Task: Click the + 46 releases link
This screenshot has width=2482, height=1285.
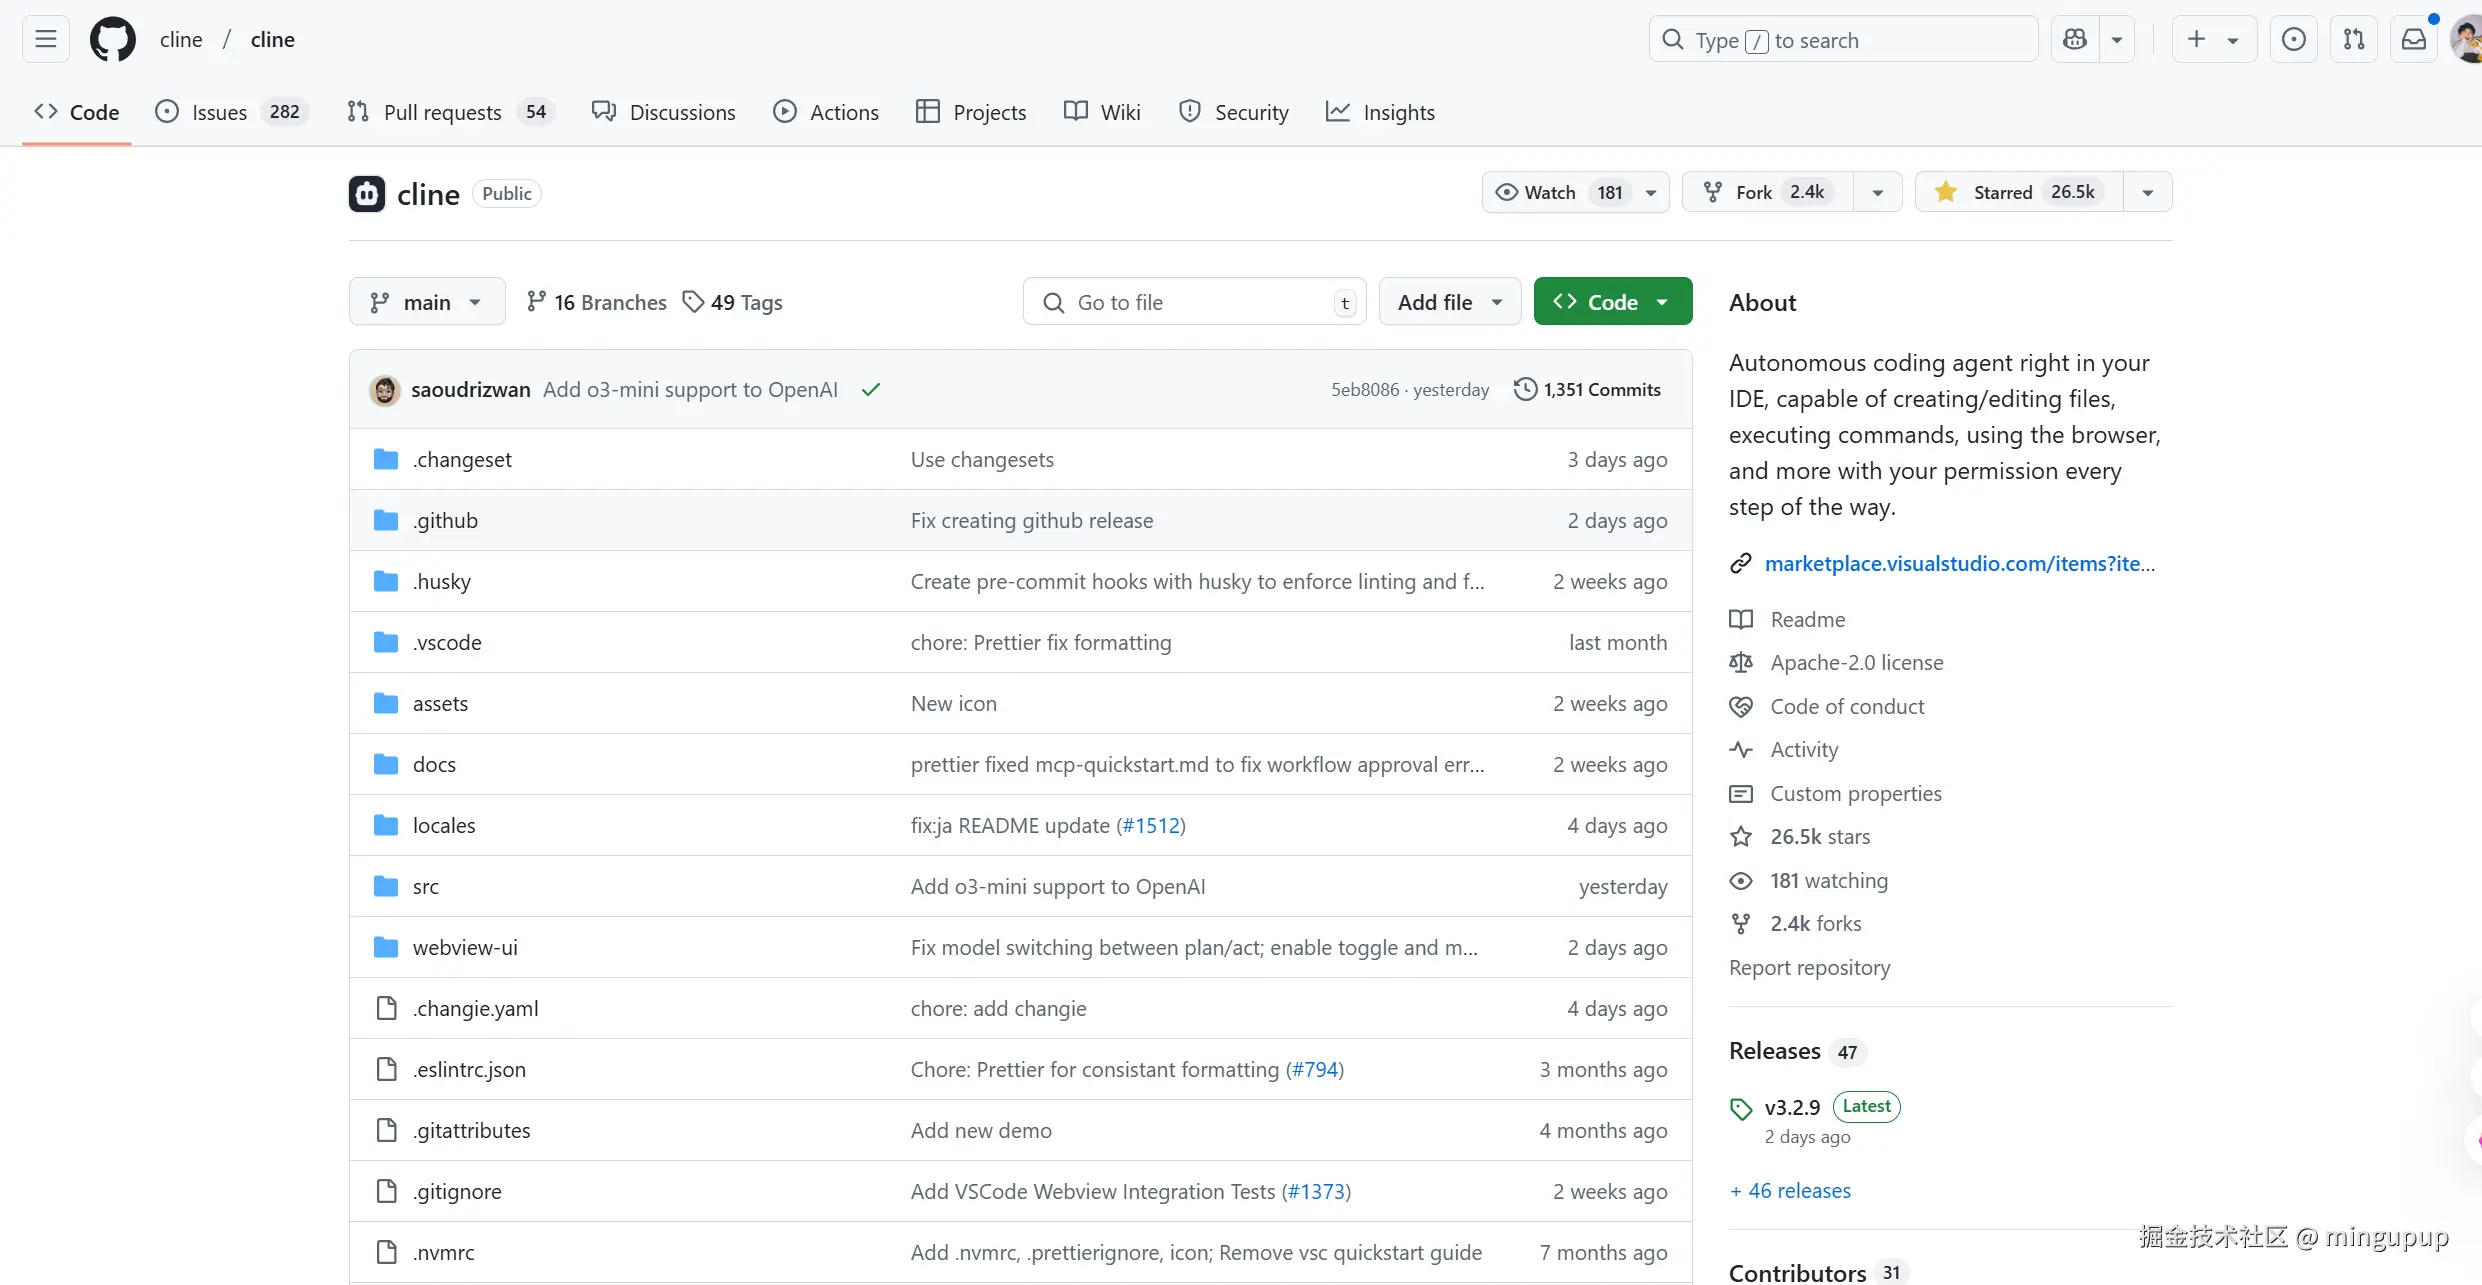Action: coord(1790,1190)
